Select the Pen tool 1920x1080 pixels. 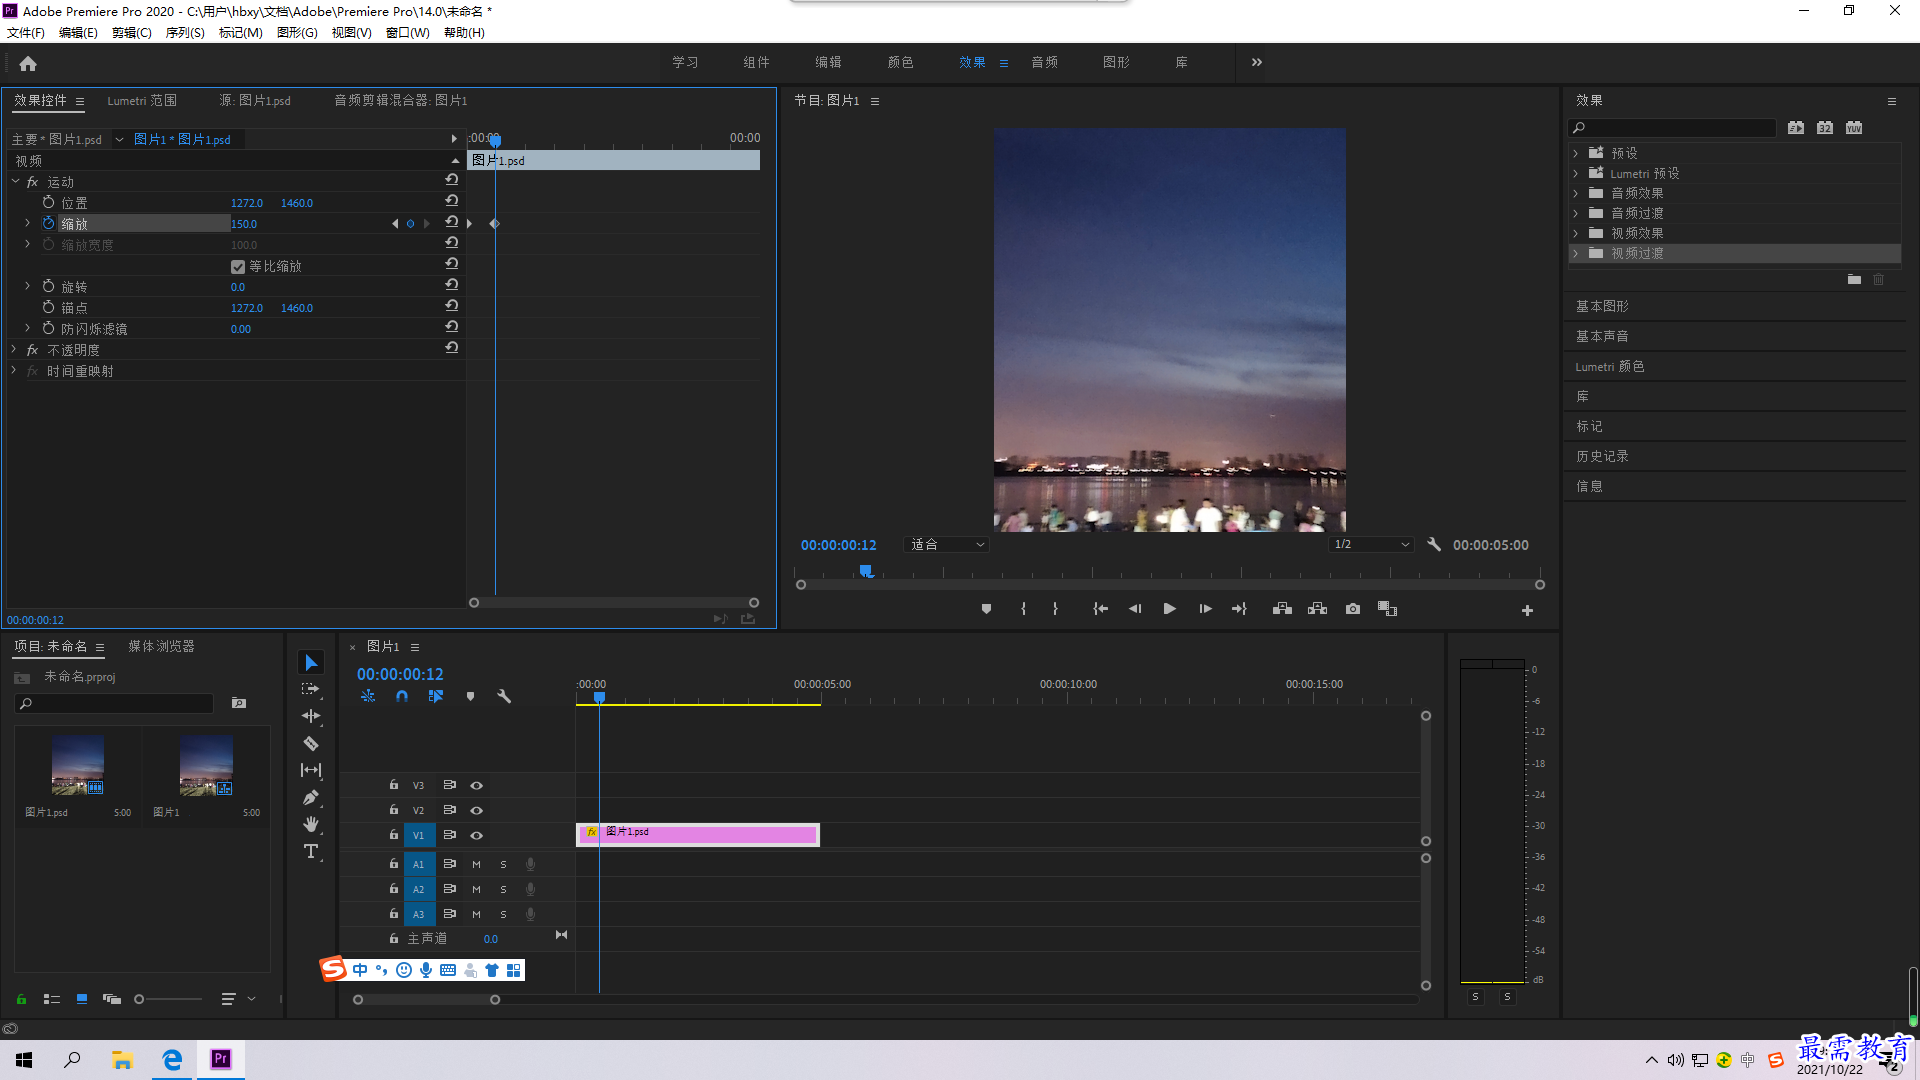pos(311,797)
